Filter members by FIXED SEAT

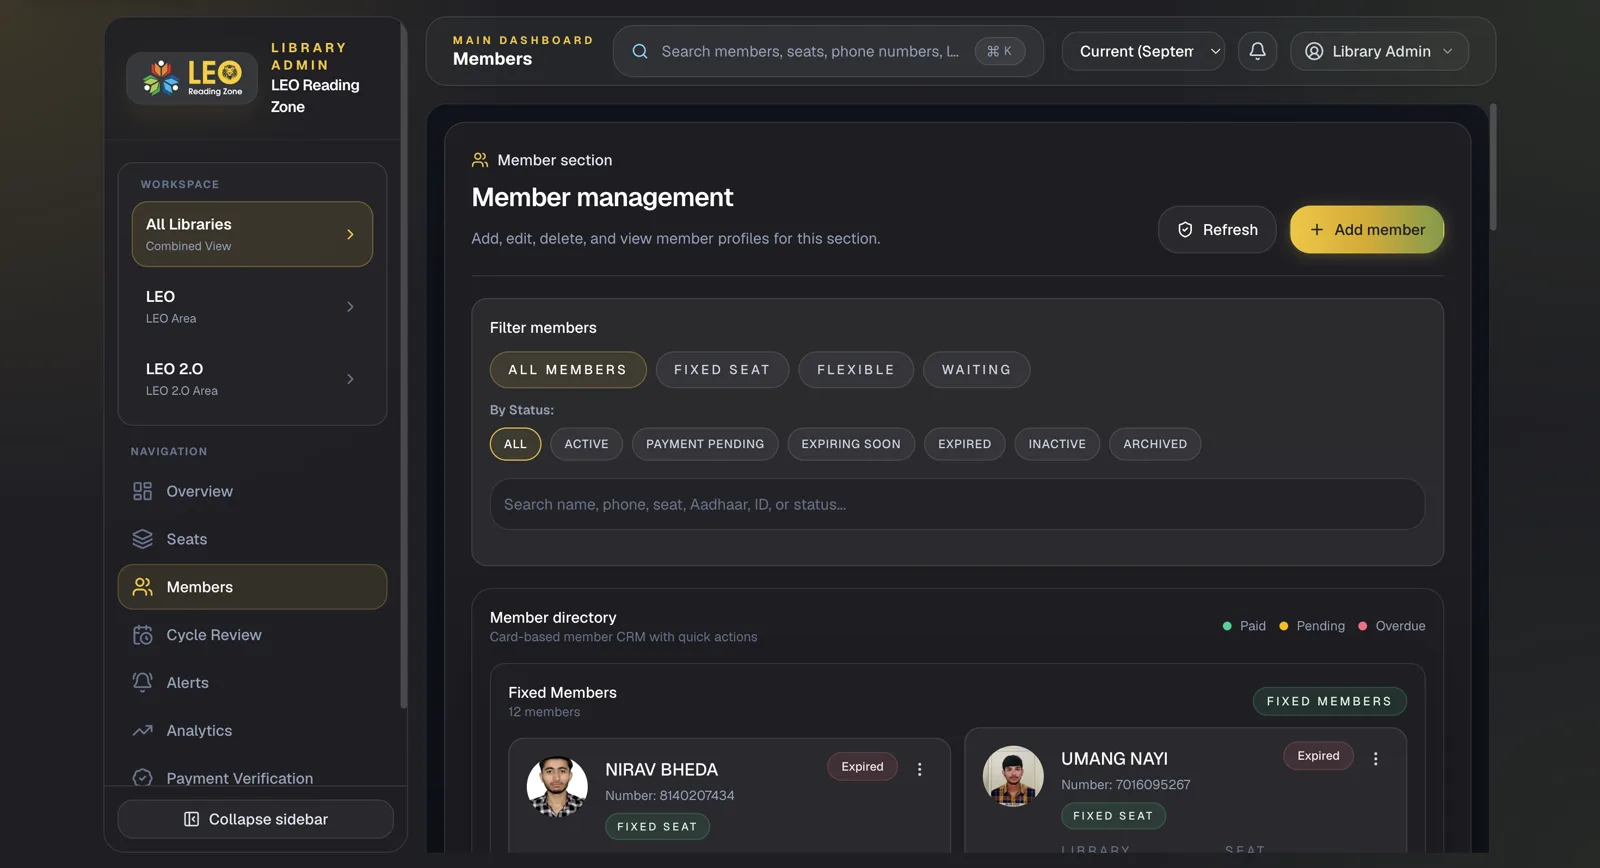[x=722, y=370]
